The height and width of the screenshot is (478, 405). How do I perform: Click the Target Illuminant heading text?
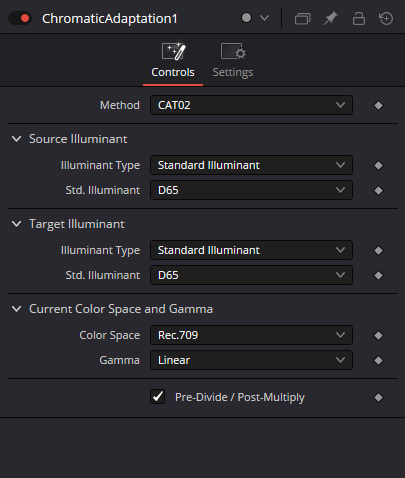(x=77, y=224)
